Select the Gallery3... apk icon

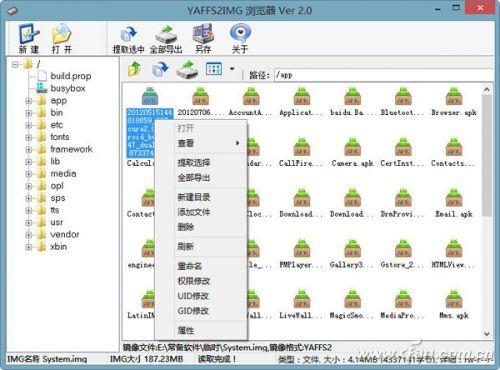pyautogui.click(x=352, y=248)
